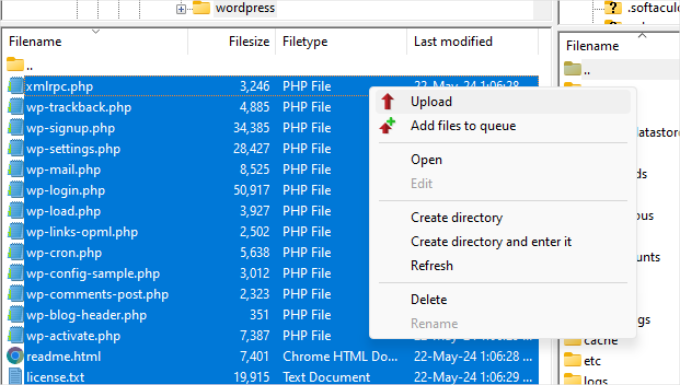Click the xmlrpc.php file icon
This screenshot has width=680, height=385.
click(x=16, y=86)
